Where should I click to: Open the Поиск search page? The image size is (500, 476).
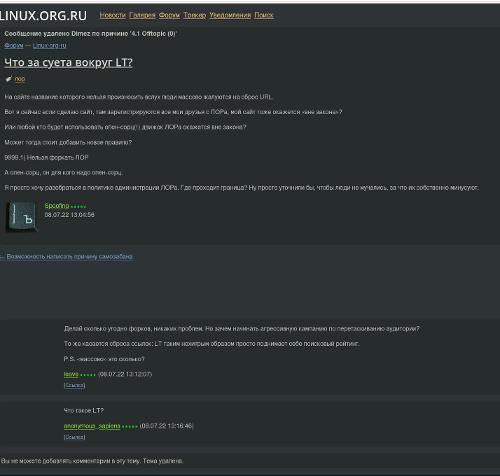[264, 15]
